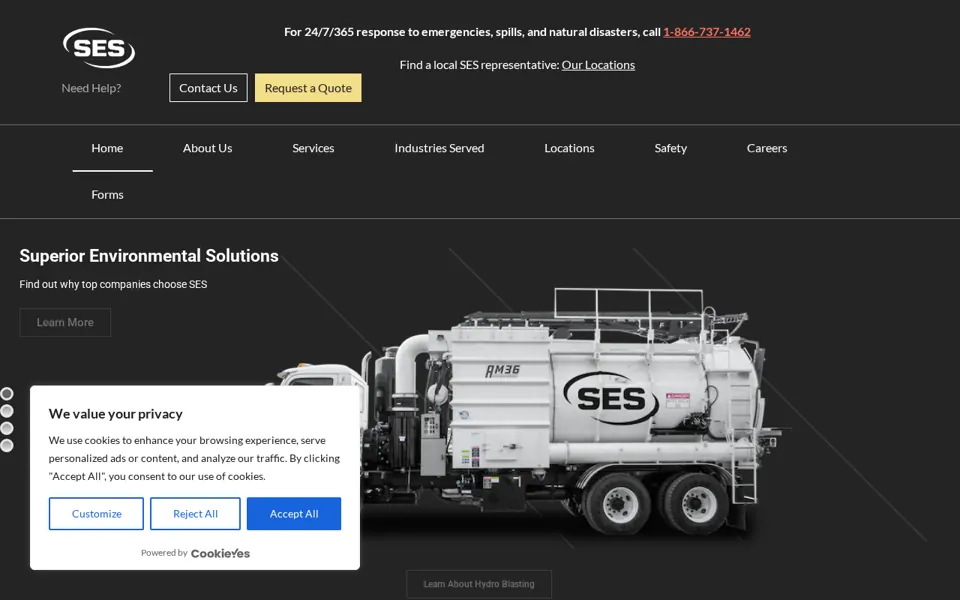Open the Safety menu item
The width and height of the screenshot is (960, 600).
[x=670, y=148]
